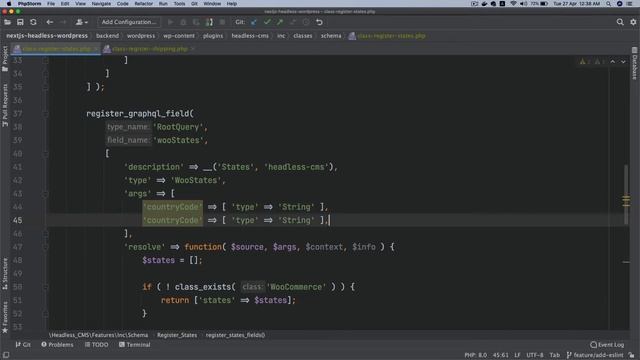Image resolution: width=640 pixels, height=360 pixels.
Task: Collapse the array fold marker at line 40
Action: 45,154
